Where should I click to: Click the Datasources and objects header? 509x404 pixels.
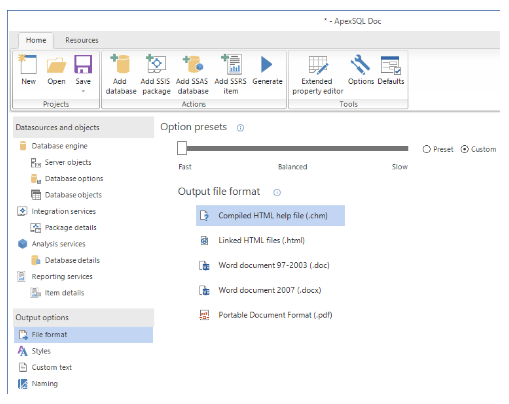pos(83,127)
